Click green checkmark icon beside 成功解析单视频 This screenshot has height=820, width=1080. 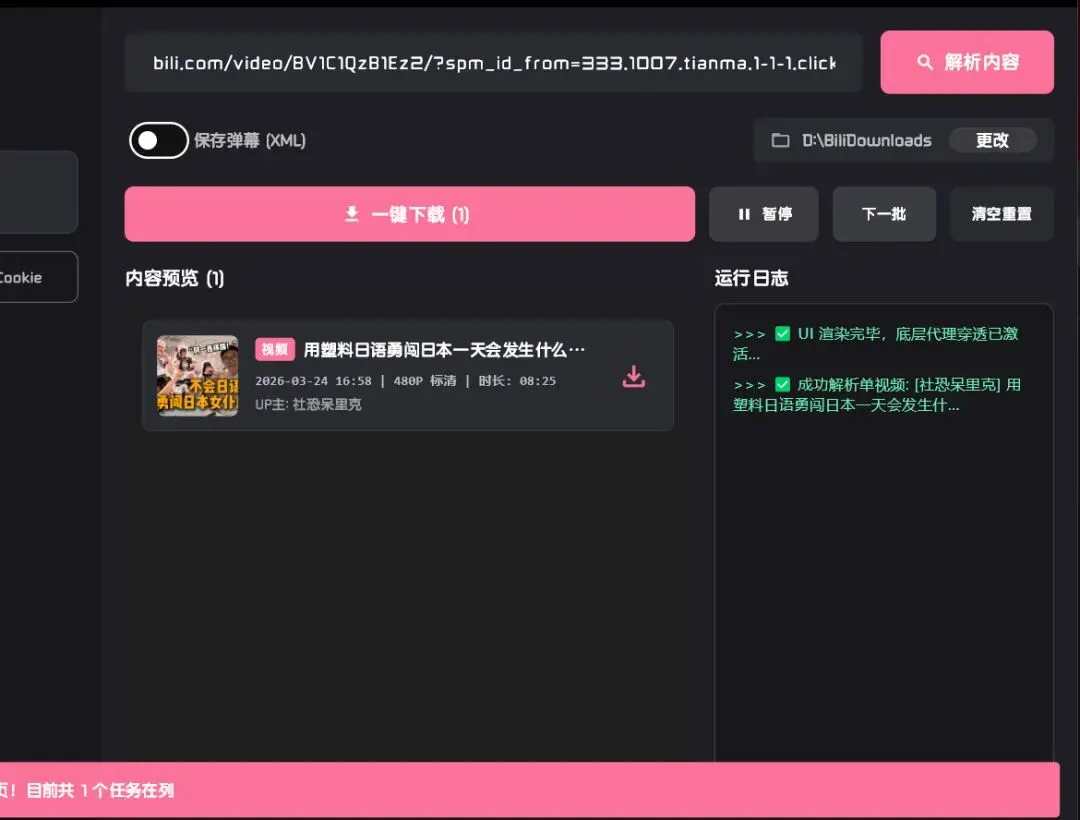(x=782, y=384)
